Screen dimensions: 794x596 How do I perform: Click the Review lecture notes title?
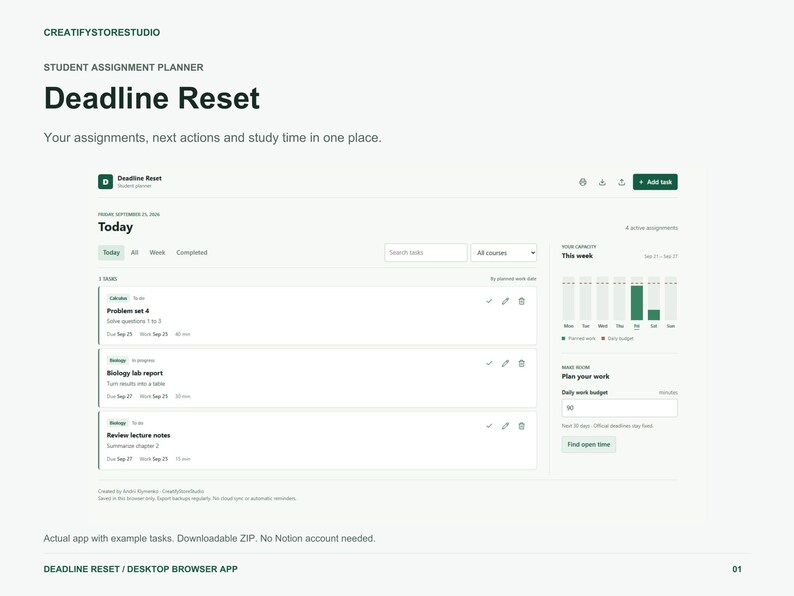[138, 435]
